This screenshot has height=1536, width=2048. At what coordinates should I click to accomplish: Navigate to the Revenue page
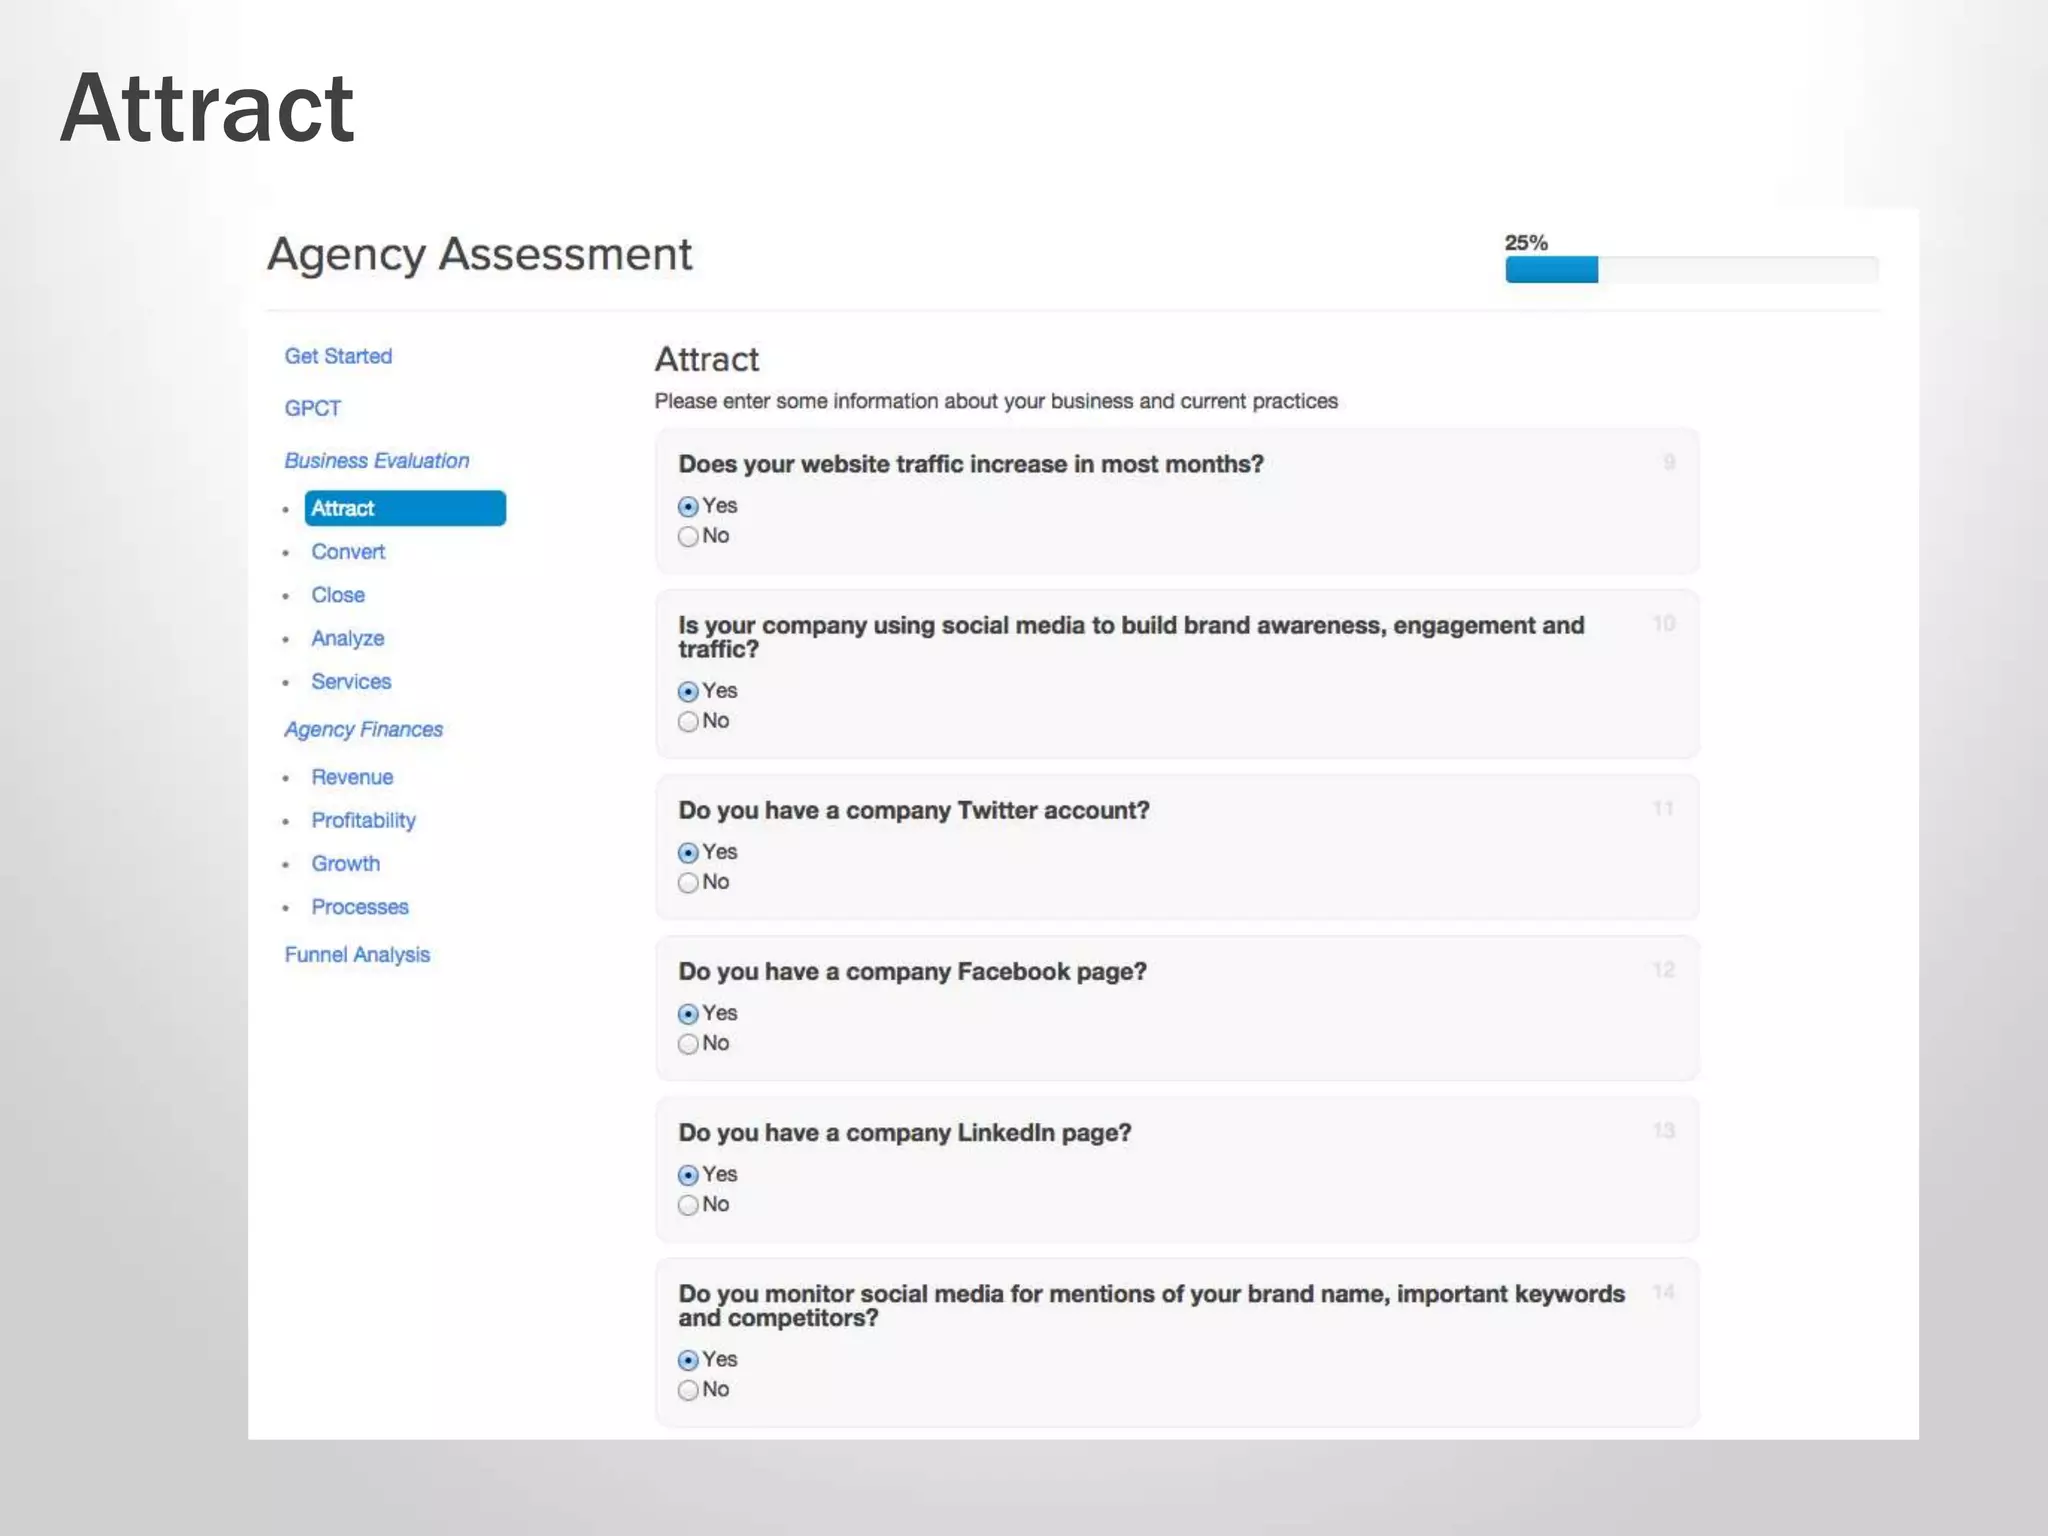coord(351,777)
